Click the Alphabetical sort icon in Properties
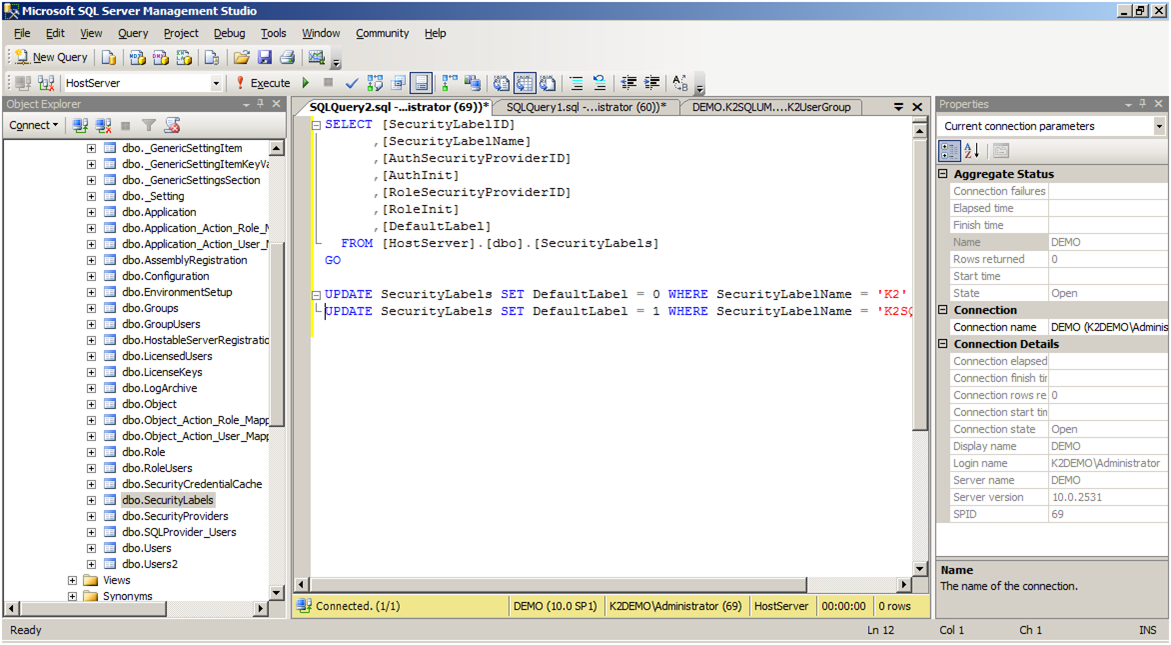The height and width of the screenshot is (645, 1171). tap(972, 151)
